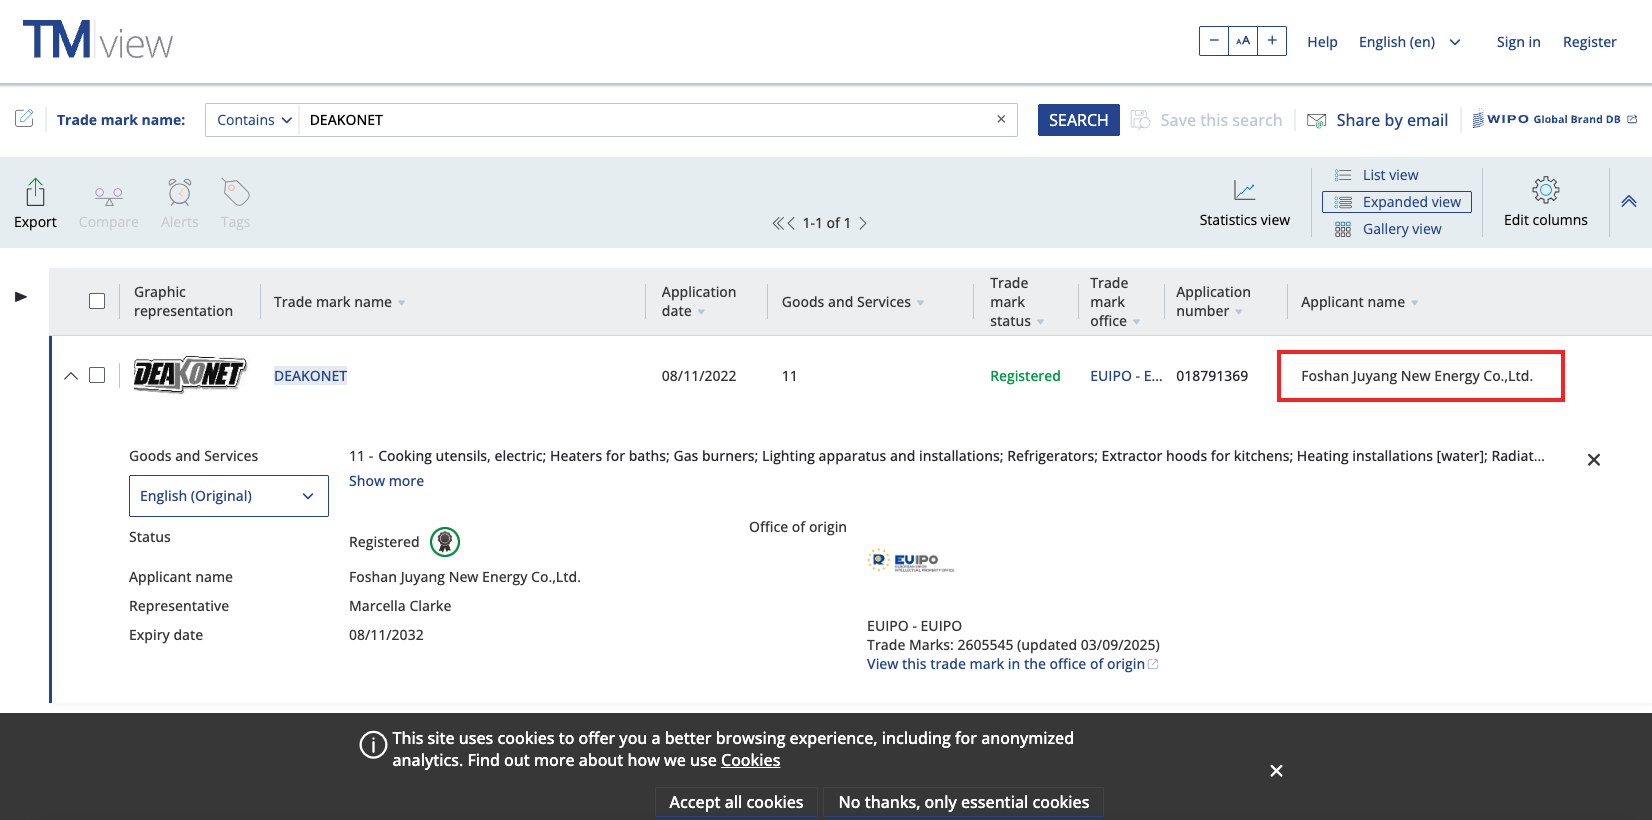Switch to List view
This screenshot has height=820, width=1652.
tap(1390, 175)
